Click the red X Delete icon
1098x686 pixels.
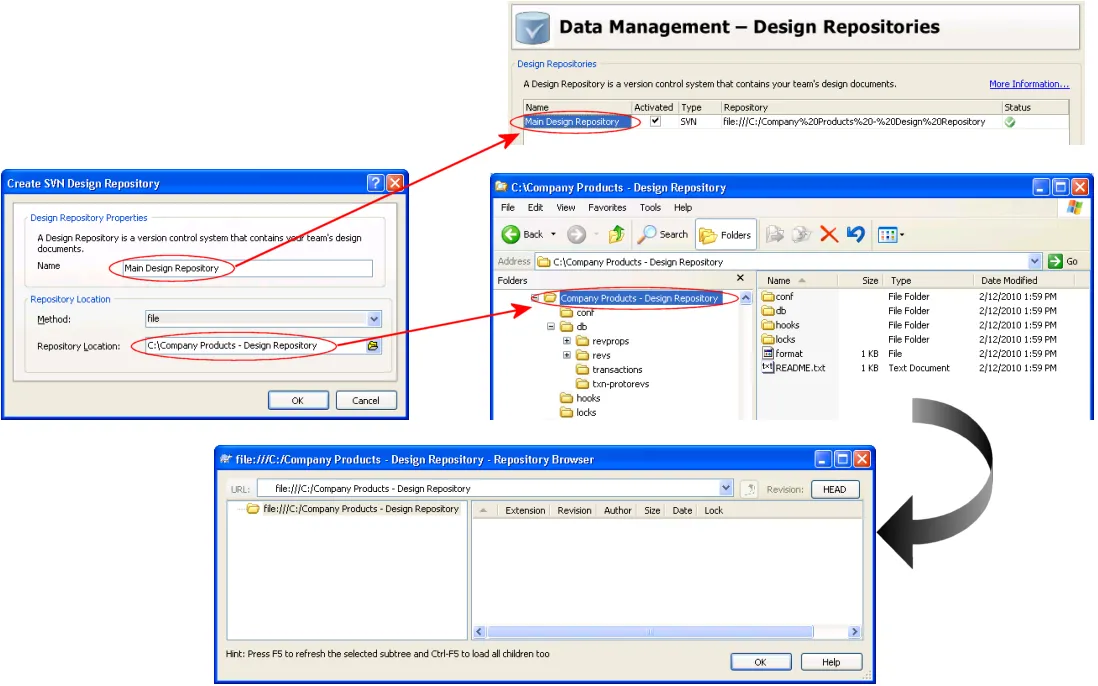click(828, 234)
